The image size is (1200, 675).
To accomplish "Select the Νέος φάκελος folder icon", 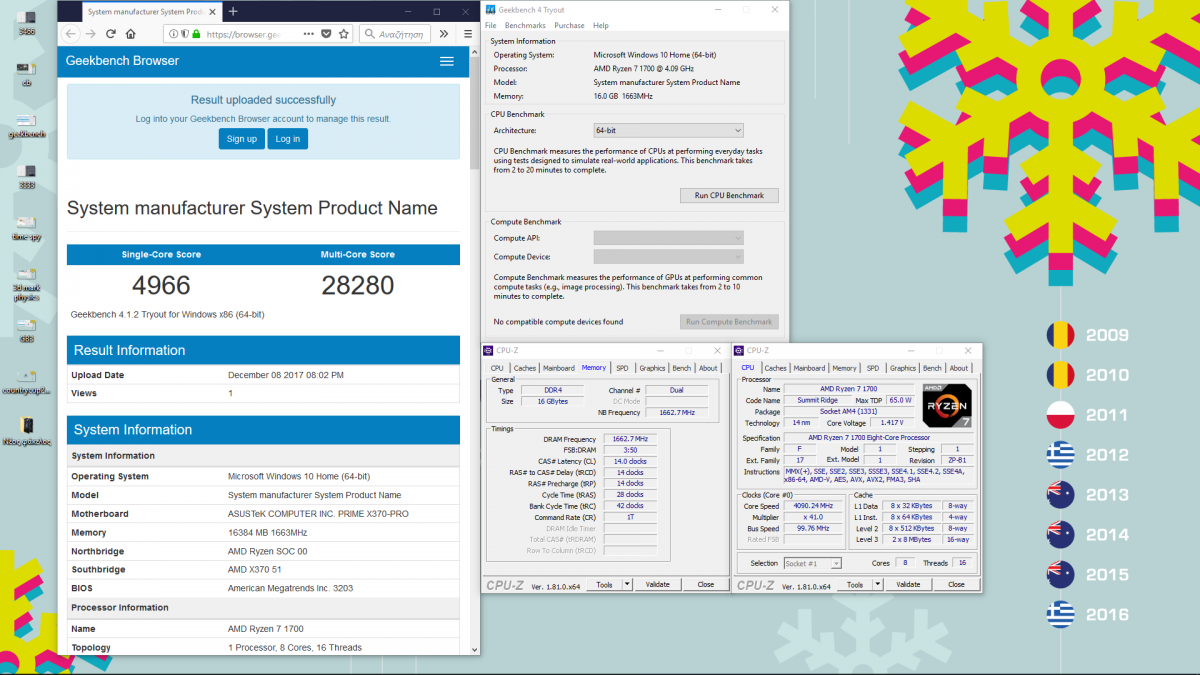I will (x=27, y=431).
